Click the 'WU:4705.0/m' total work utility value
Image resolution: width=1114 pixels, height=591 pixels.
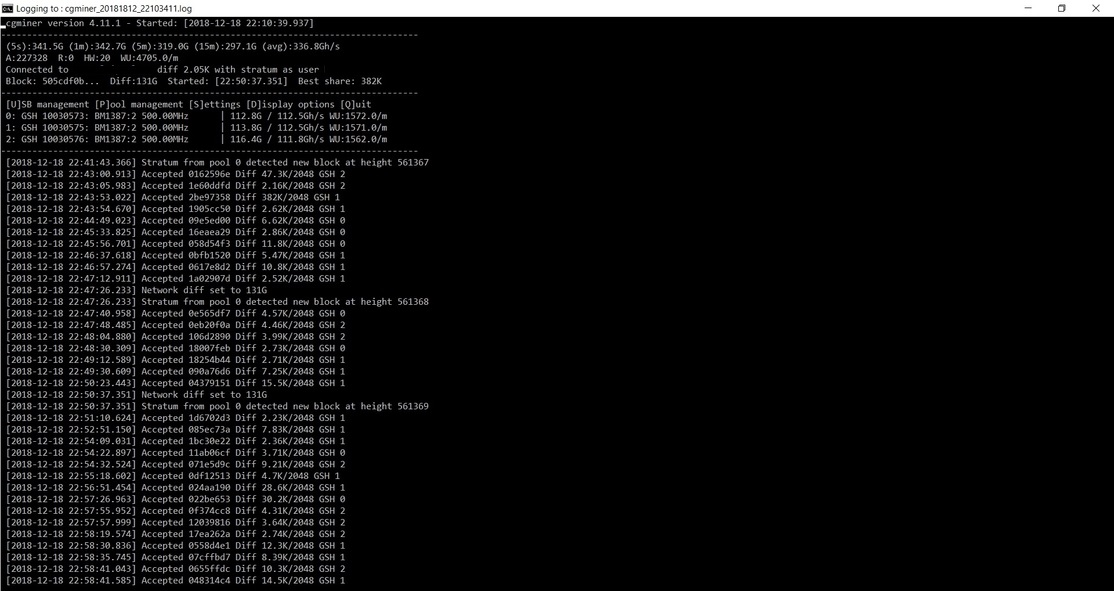point(150,58)
